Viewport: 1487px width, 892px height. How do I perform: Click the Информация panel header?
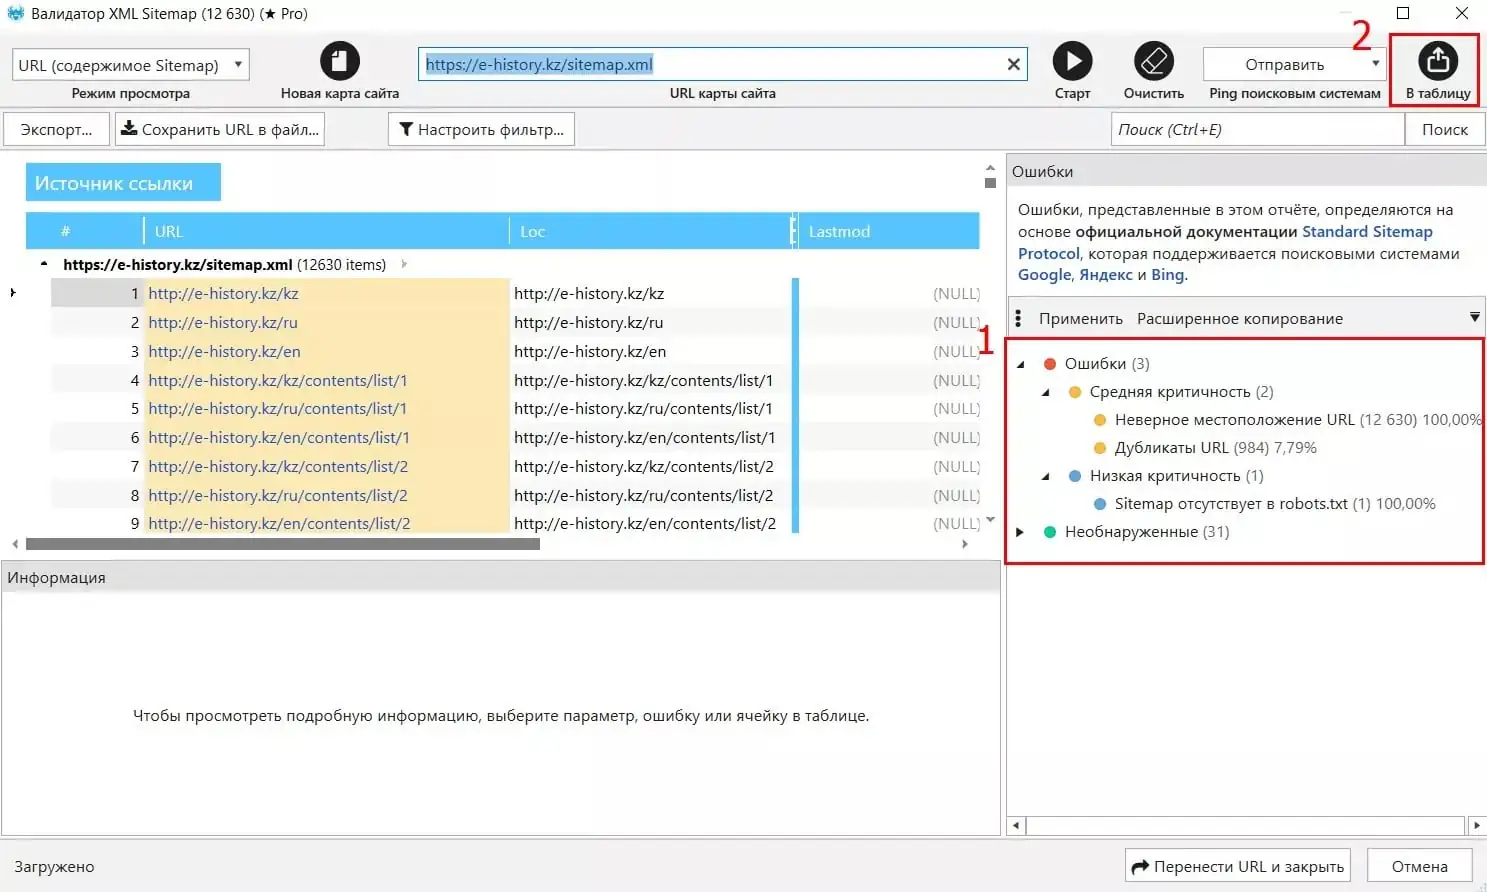500,578
